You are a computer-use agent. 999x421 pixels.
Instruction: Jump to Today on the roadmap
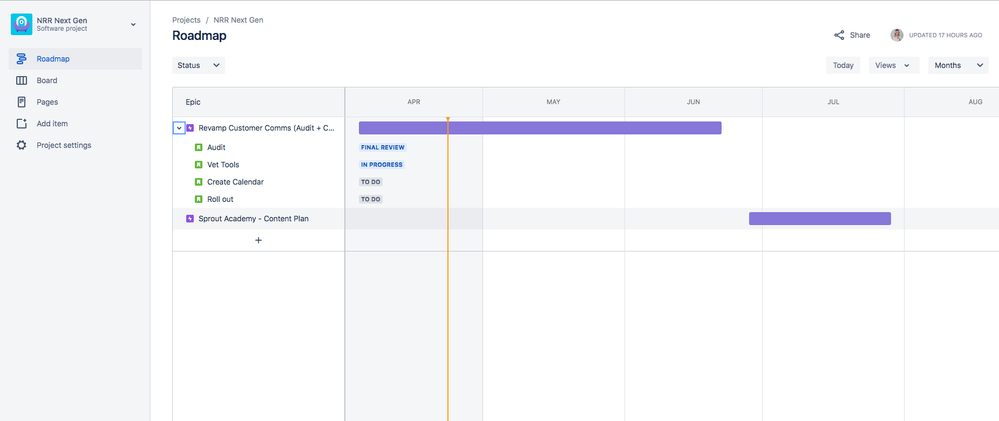tap(843, 65)
